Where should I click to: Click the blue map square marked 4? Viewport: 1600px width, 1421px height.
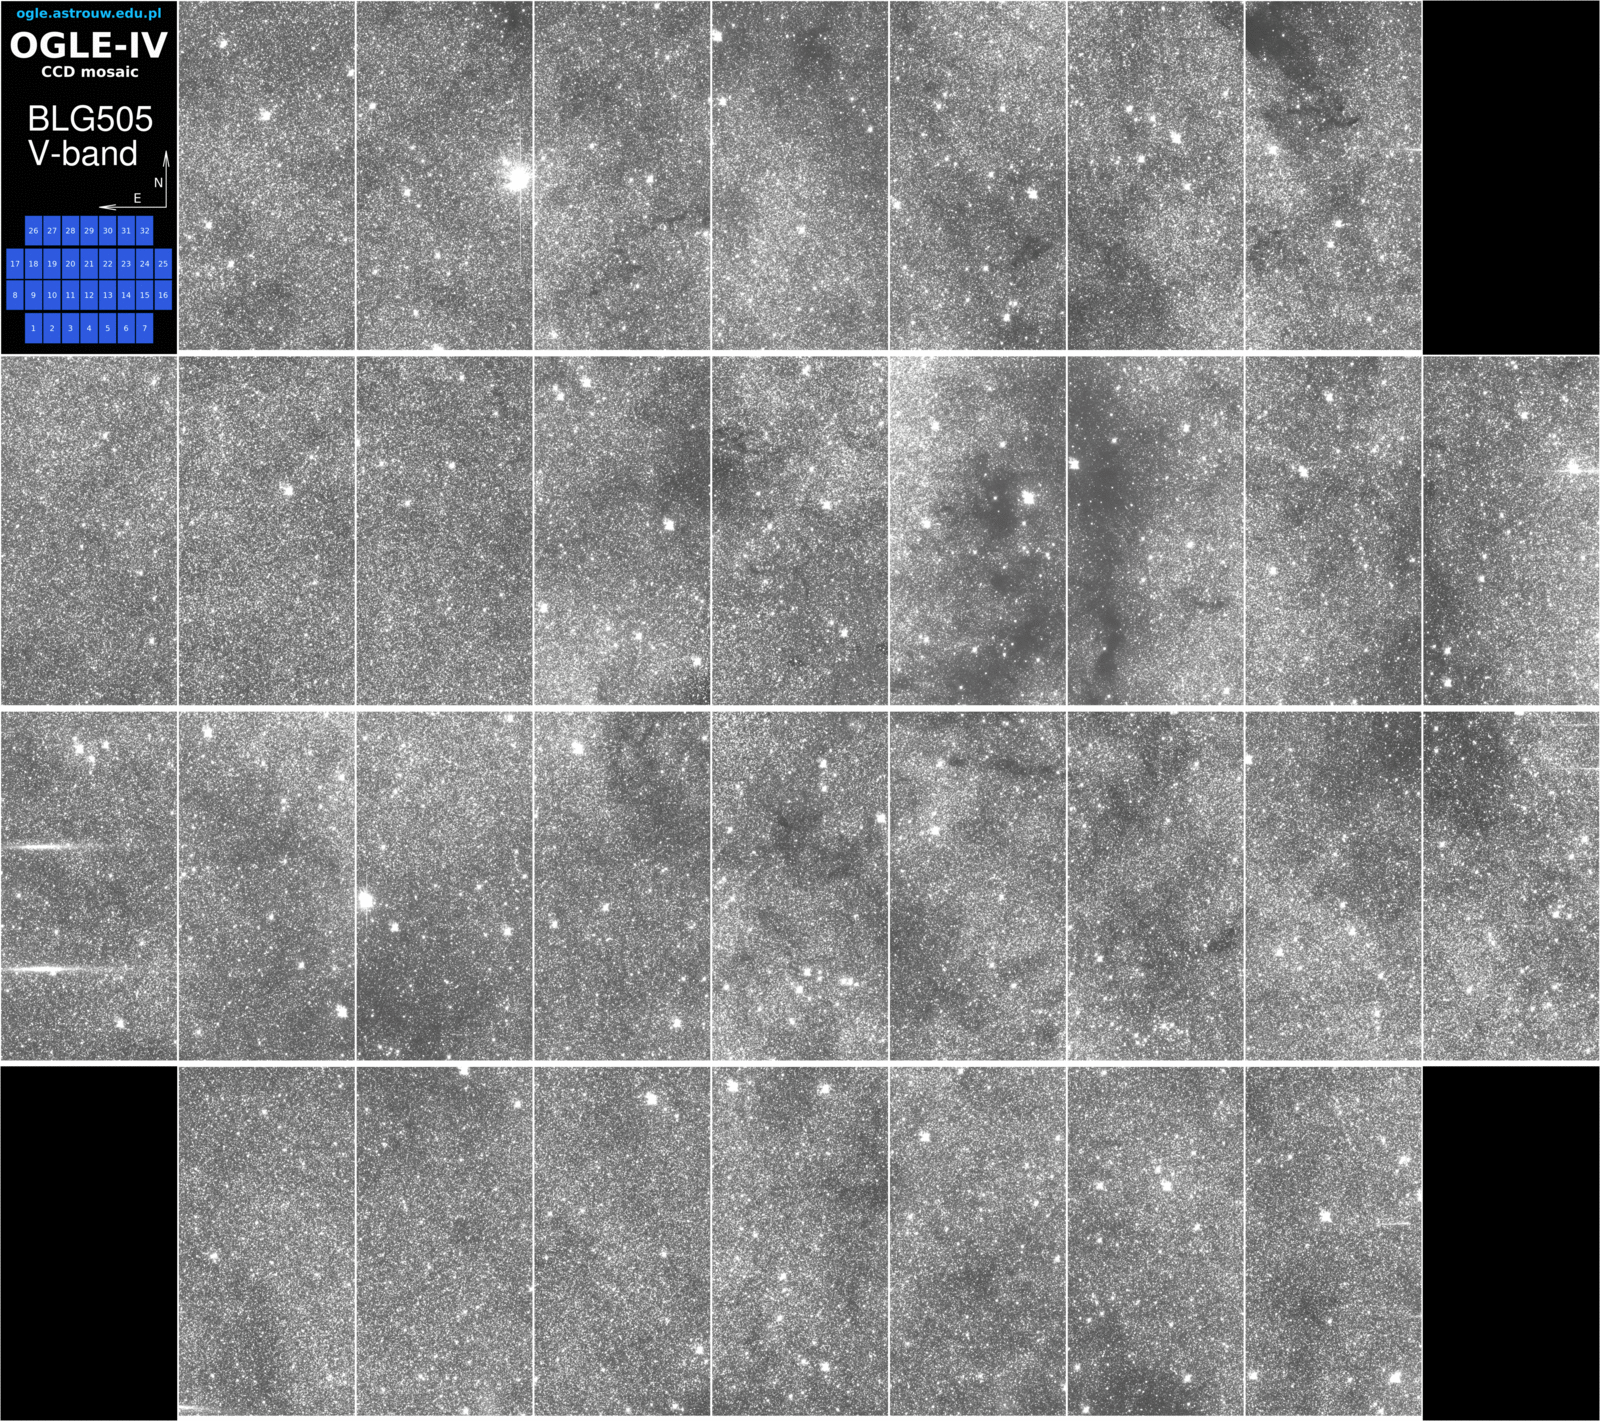pos(89,328)
